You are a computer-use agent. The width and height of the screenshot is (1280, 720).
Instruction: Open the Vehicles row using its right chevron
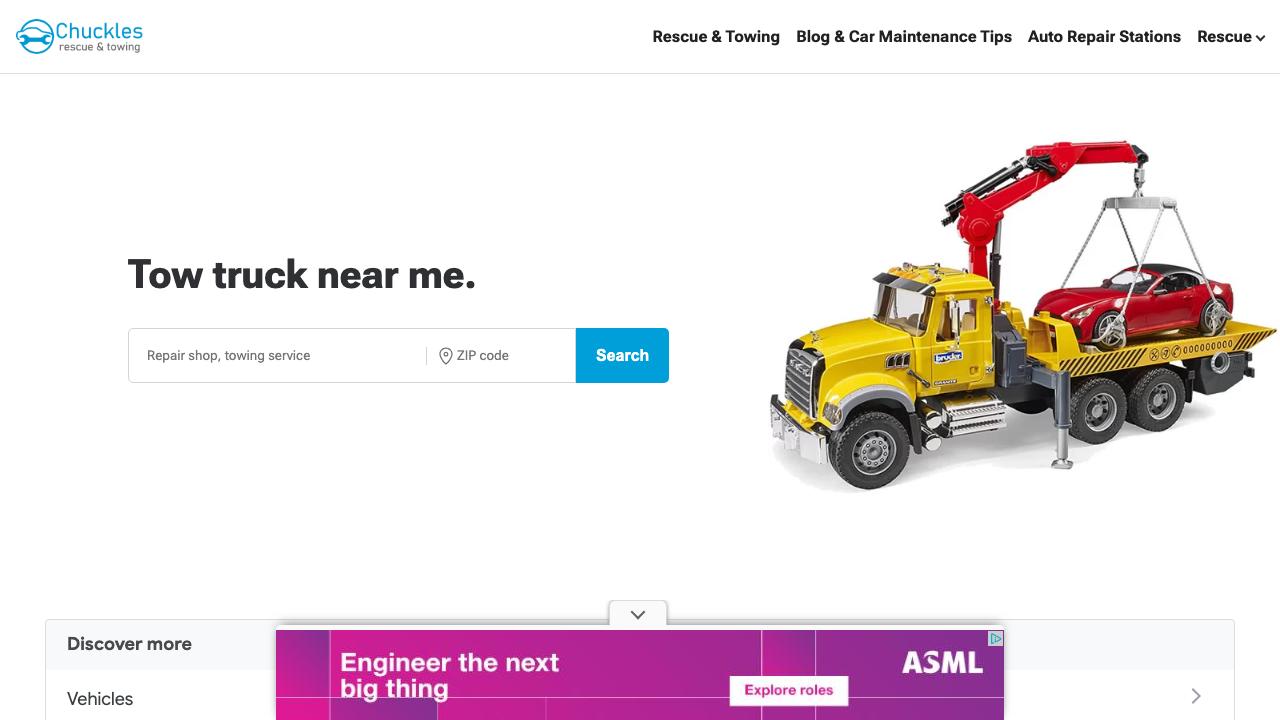pos(1196,696)
